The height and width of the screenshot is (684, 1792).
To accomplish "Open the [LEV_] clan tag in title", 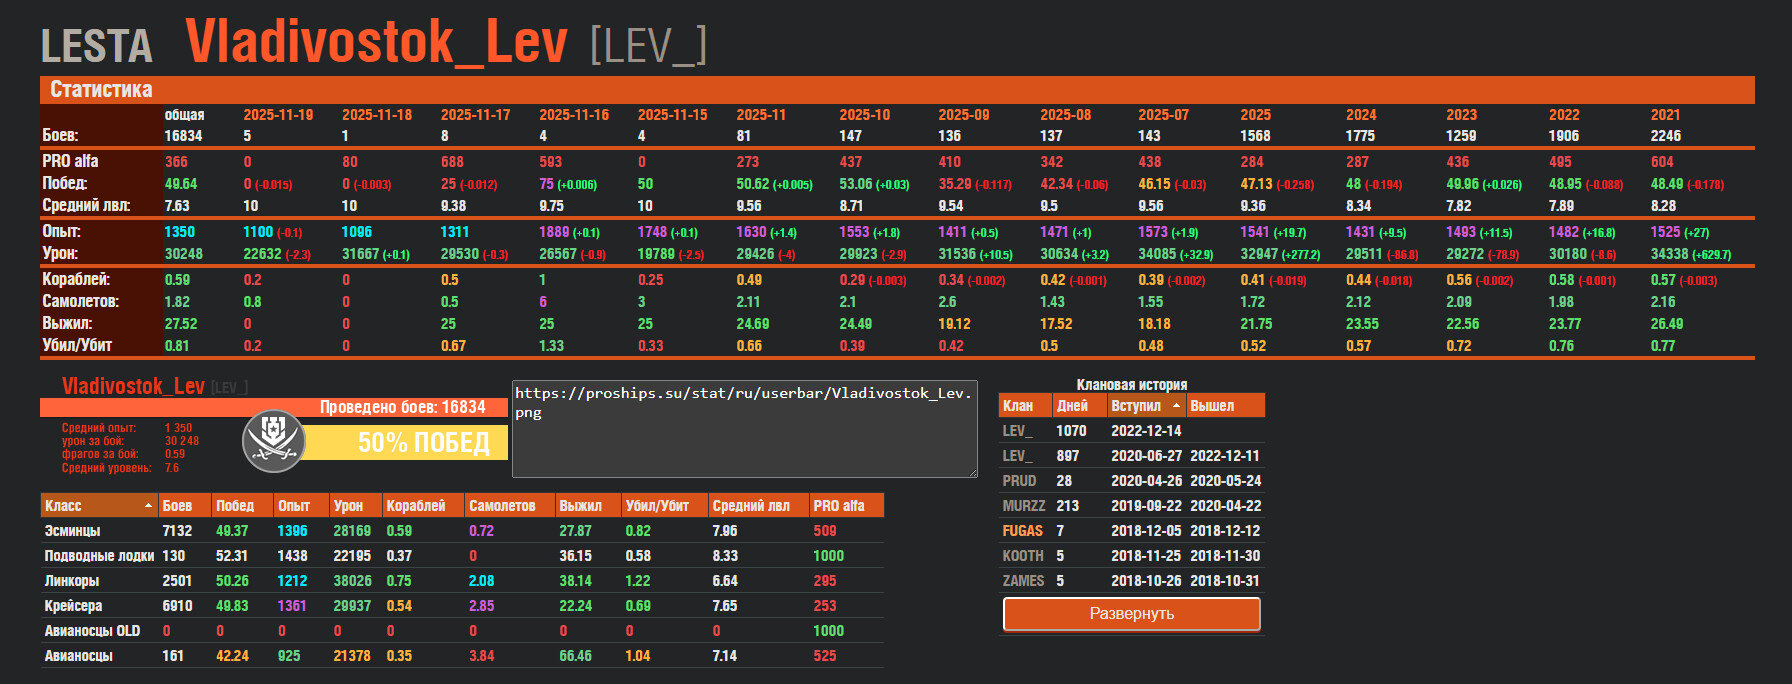I will coord(648,45).
